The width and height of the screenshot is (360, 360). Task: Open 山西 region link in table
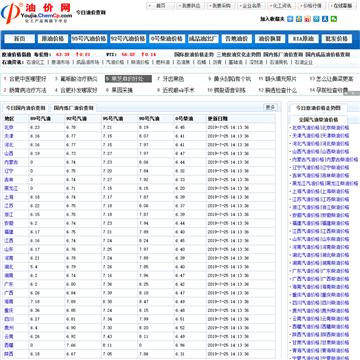pyautogui.click(x=9, y=153)
